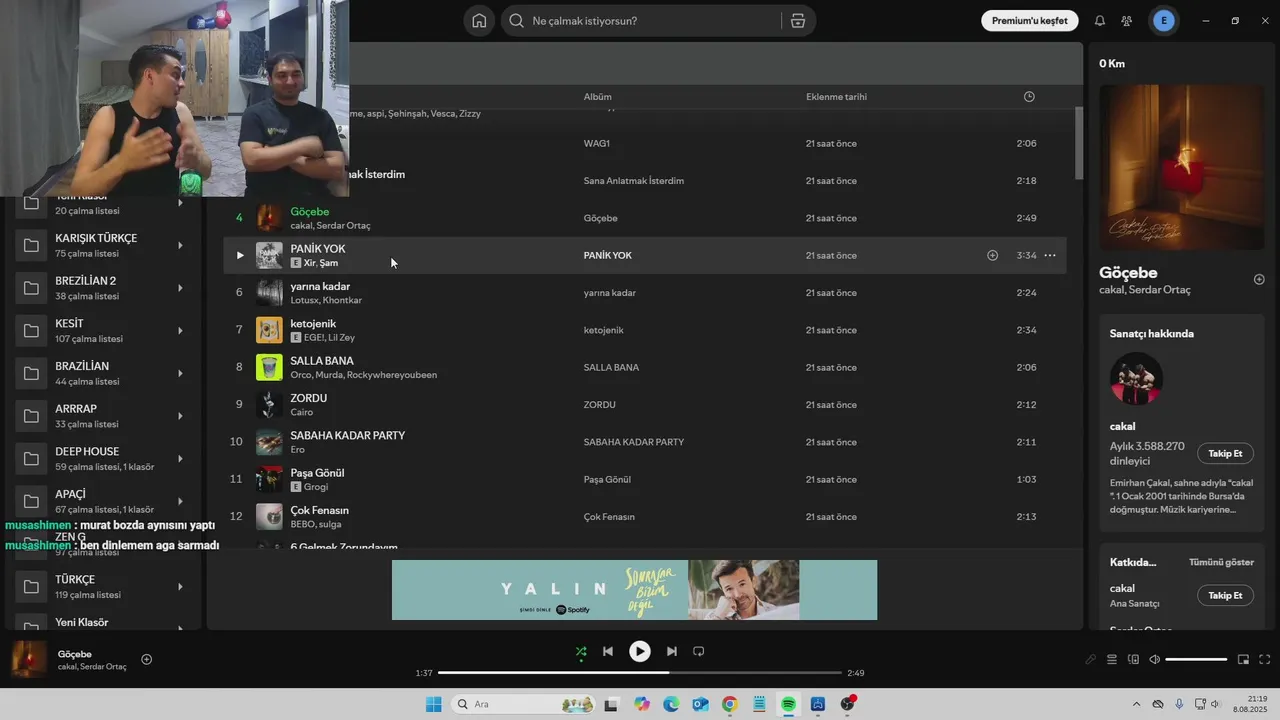Adjust the Spotify volume slider
1280x720 pixels.
(x=1196, y=659)
